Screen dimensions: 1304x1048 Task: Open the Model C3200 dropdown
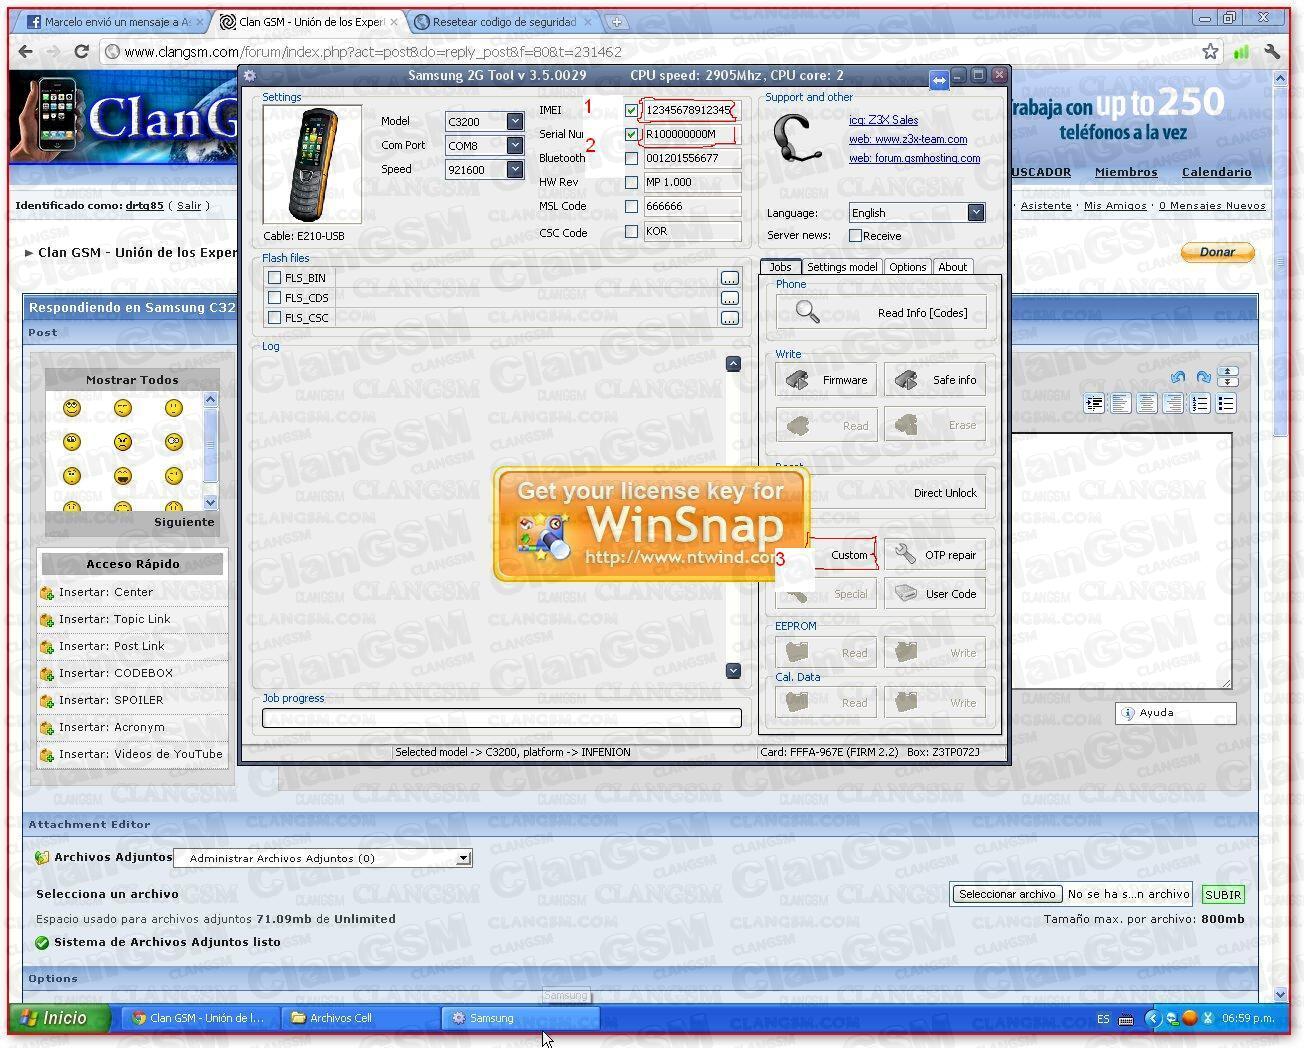pos(514,122)
